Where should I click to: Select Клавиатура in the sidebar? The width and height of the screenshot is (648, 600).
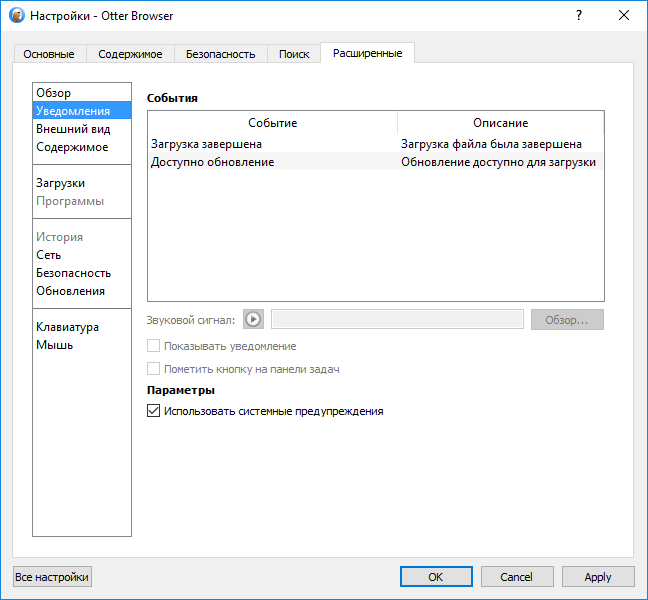pyautogui.click(x=82, y=327)
